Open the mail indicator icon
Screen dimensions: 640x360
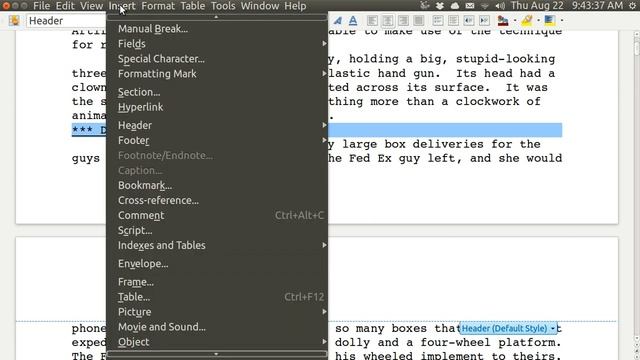coord(470,6)
